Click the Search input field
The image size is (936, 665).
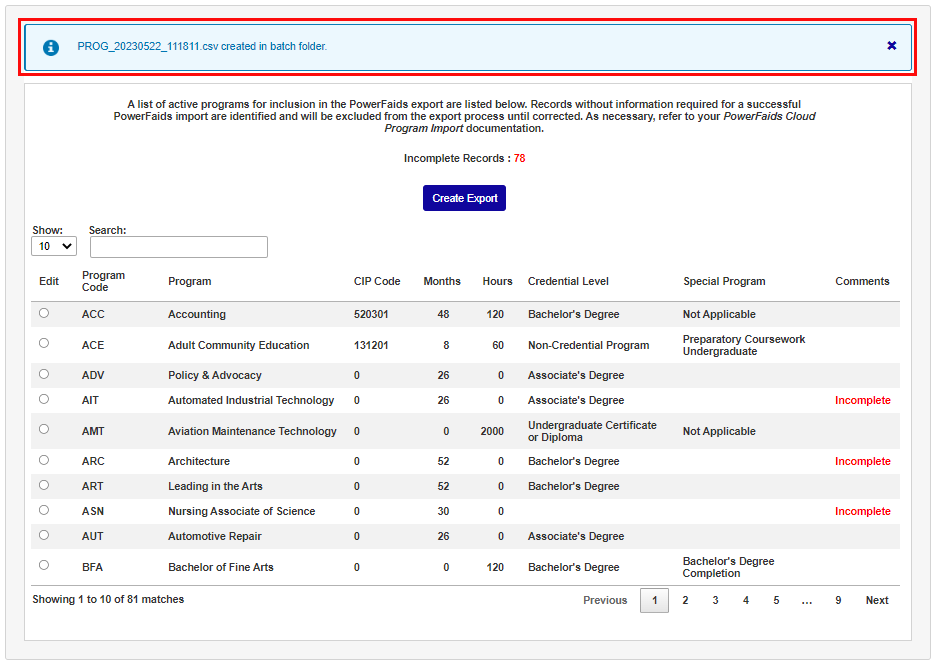pyautogui.click(x=179, y=247)
